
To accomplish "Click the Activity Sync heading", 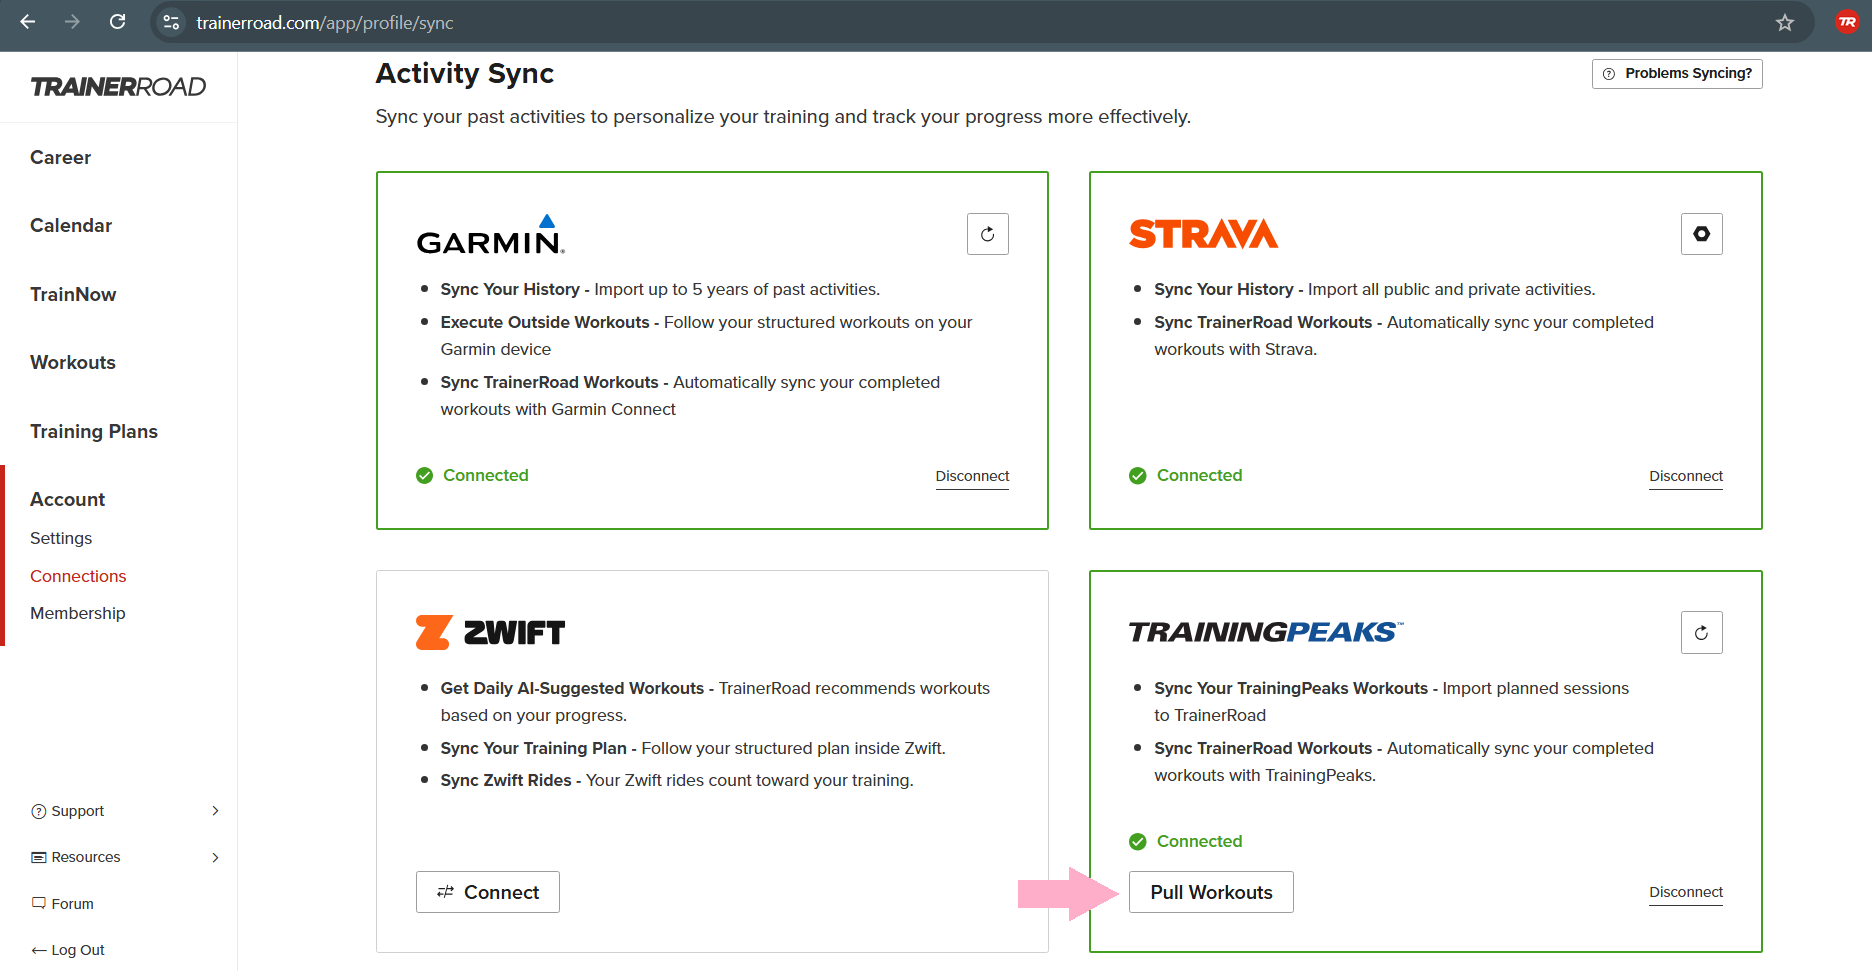I will point(465,74).
